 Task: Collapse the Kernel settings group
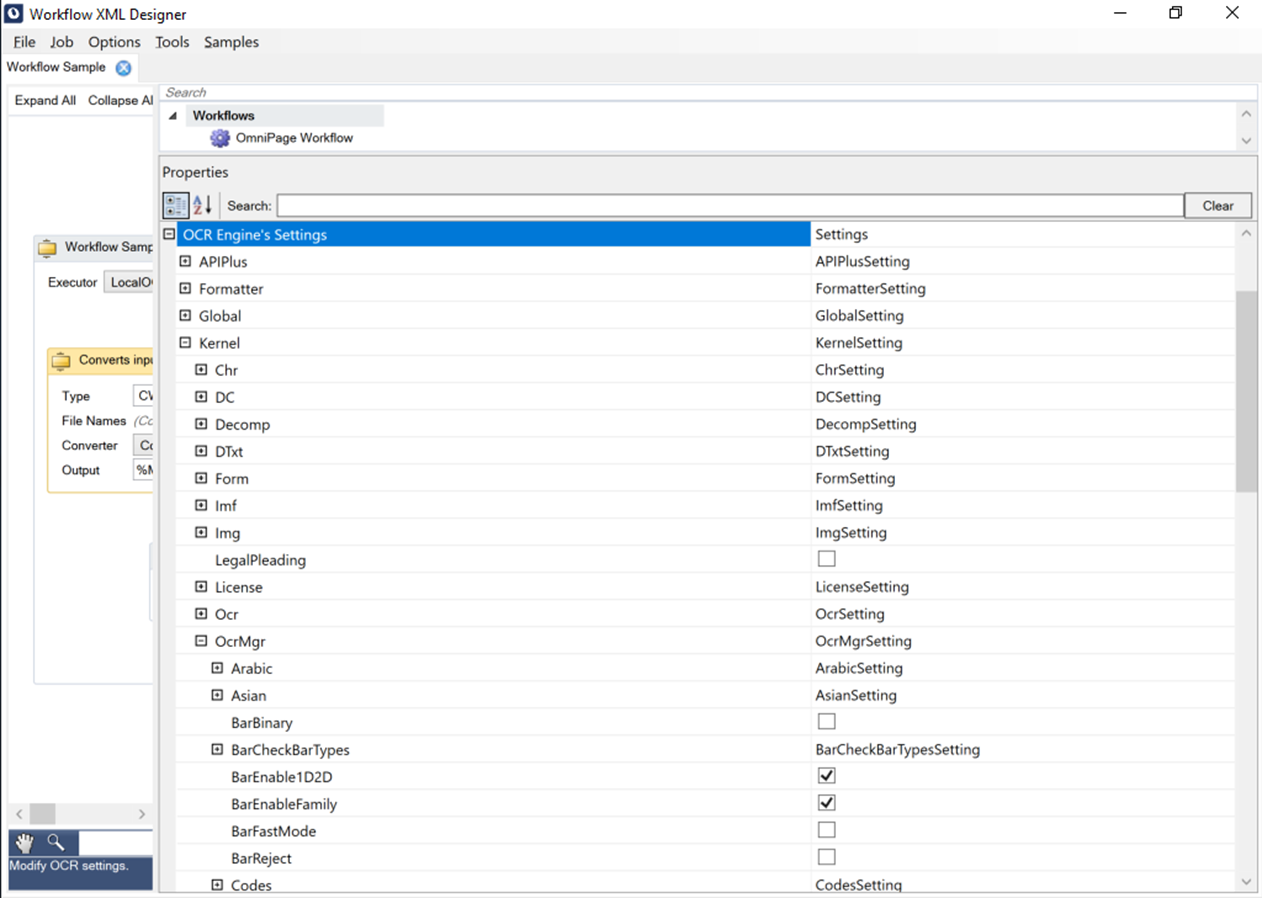click(x=184, y=342)
